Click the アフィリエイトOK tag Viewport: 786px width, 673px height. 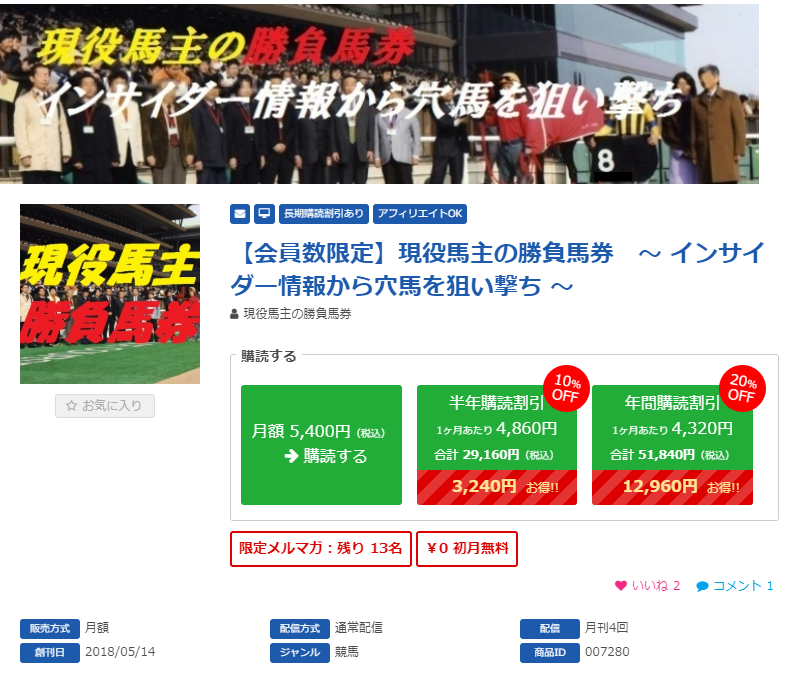[420, 214]
